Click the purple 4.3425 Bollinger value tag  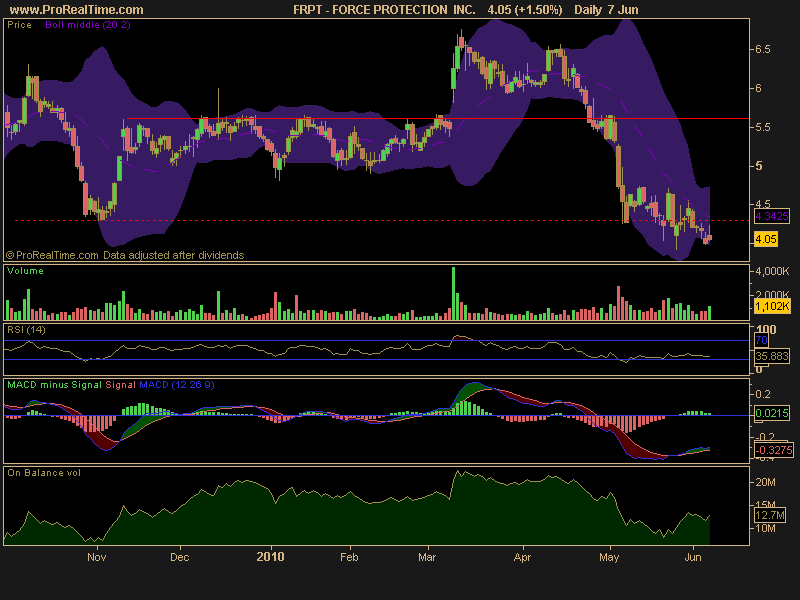[771, 216]
